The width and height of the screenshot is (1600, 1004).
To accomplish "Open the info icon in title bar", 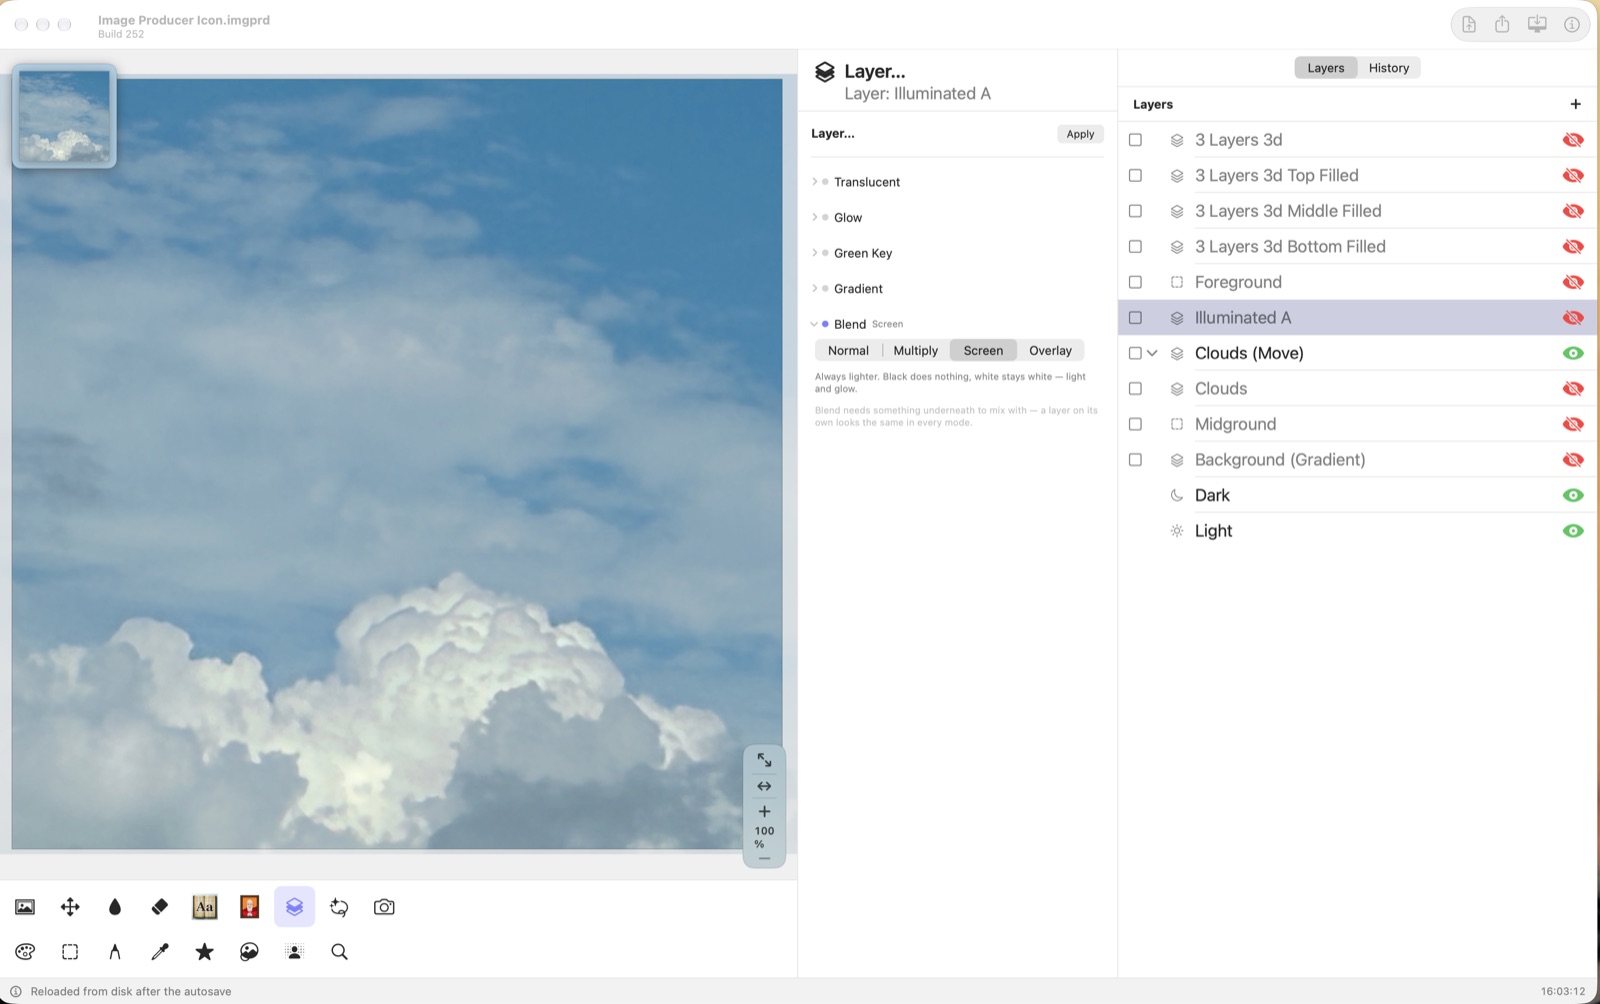I will point(1572,24).
